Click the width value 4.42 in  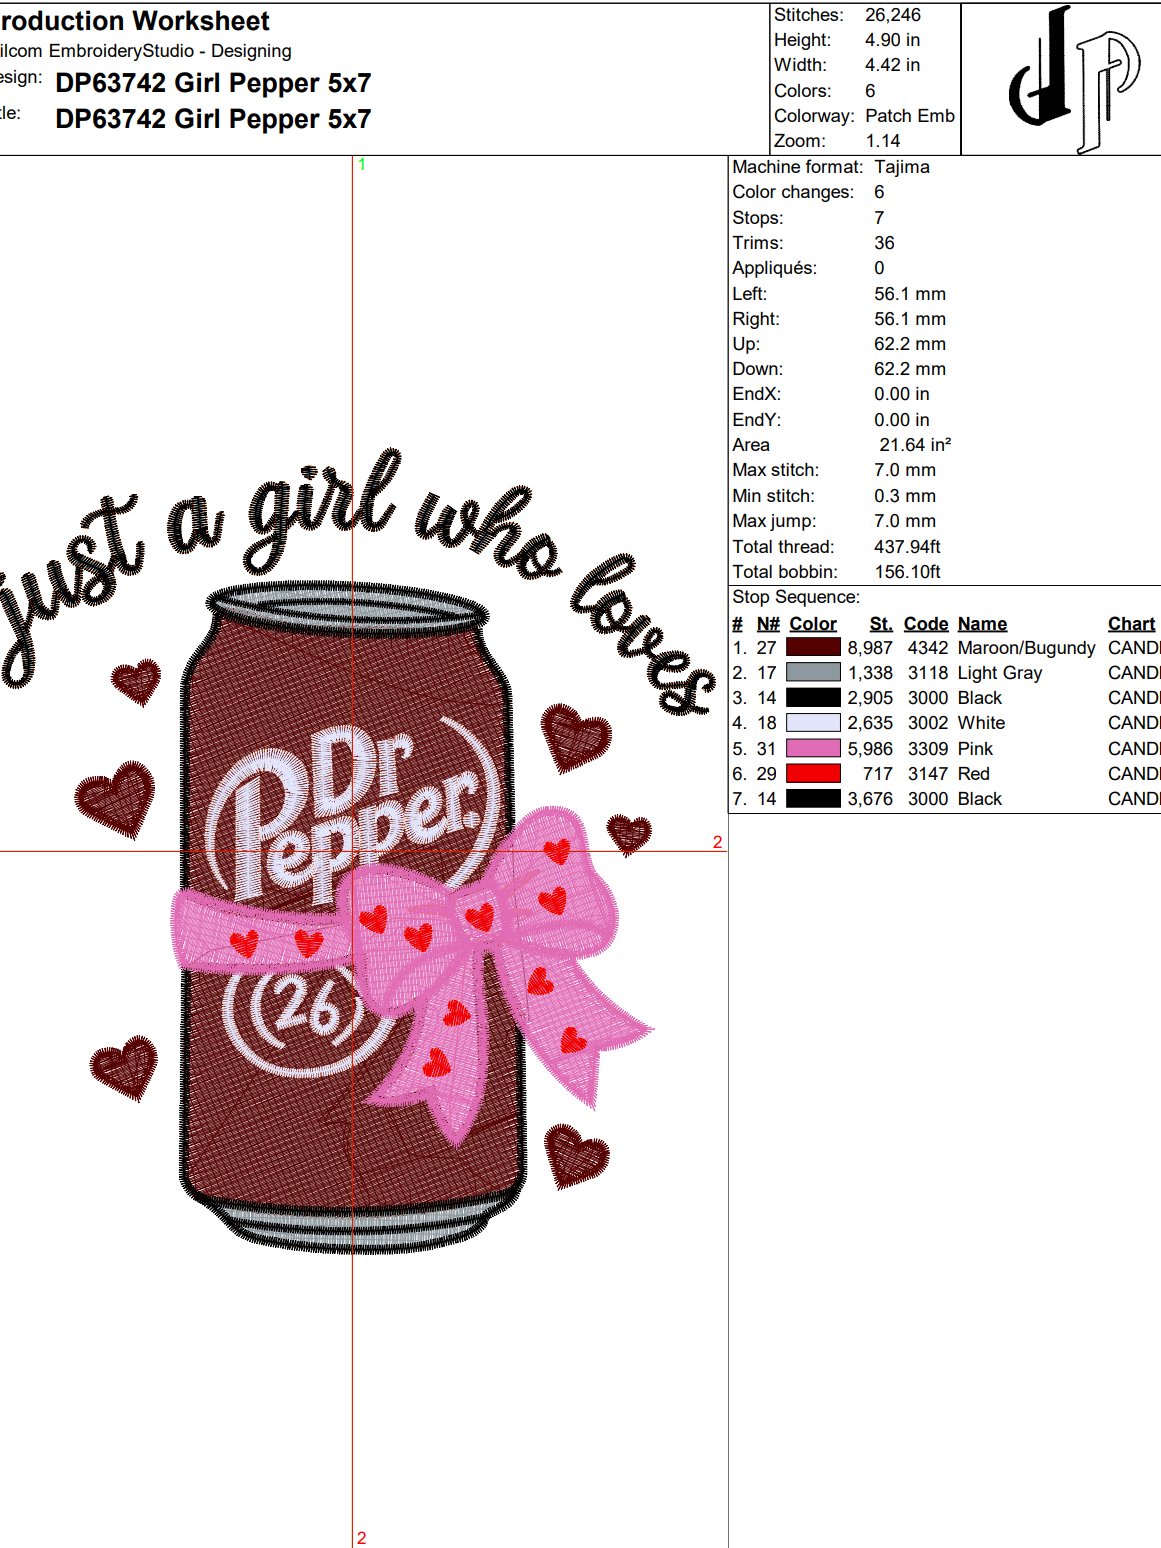tap(892, 65)
